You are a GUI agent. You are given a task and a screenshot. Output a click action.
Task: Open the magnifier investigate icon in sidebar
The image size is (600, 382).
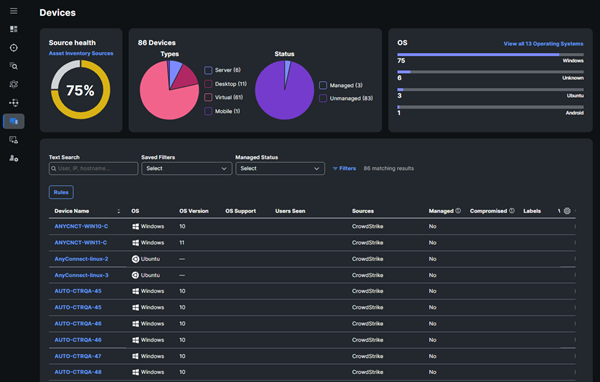pos(14,66)
